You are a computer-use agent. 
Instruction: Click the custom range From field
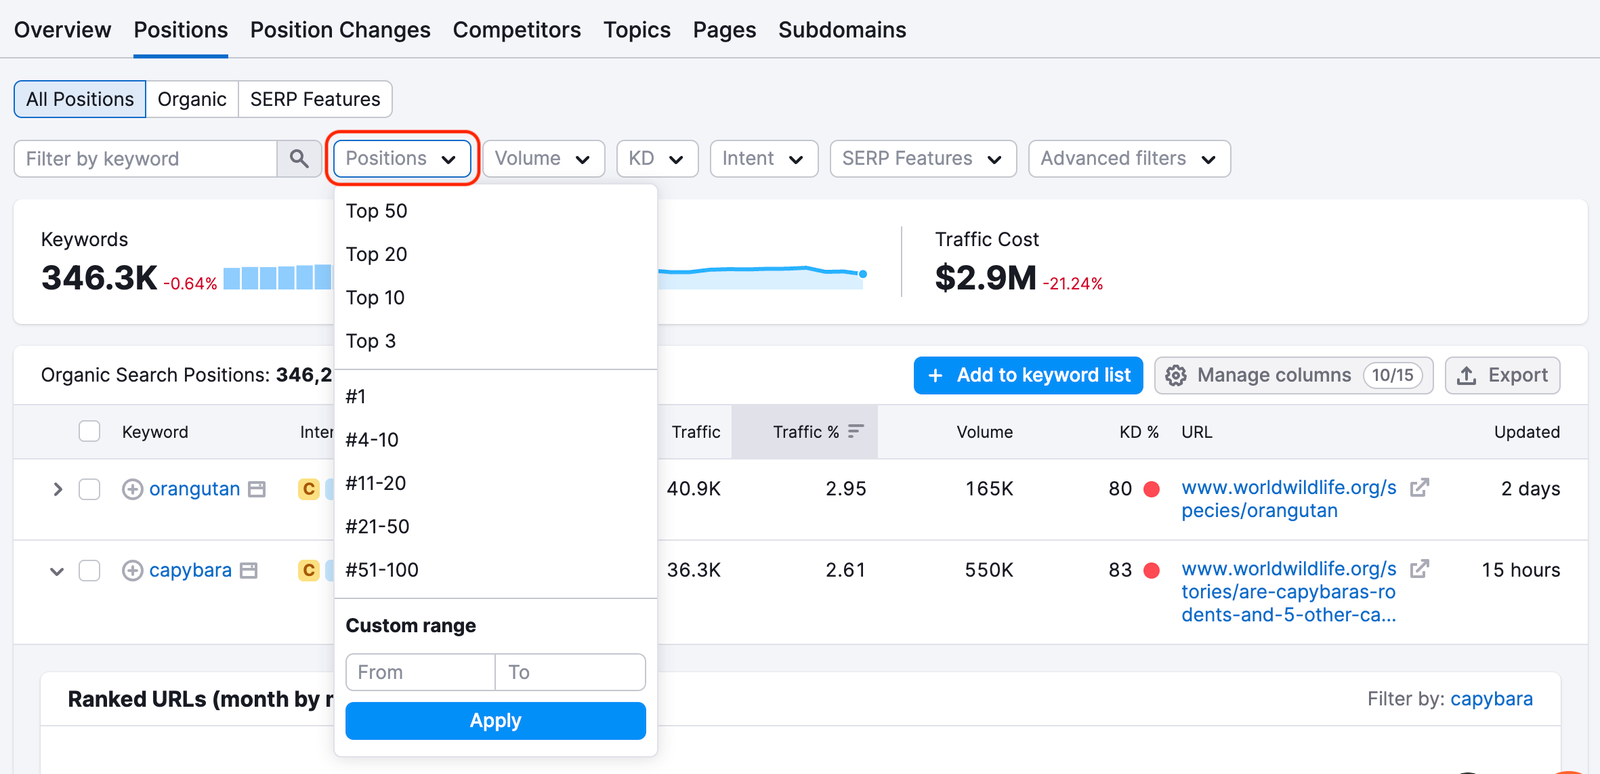(x=420, y=672)
